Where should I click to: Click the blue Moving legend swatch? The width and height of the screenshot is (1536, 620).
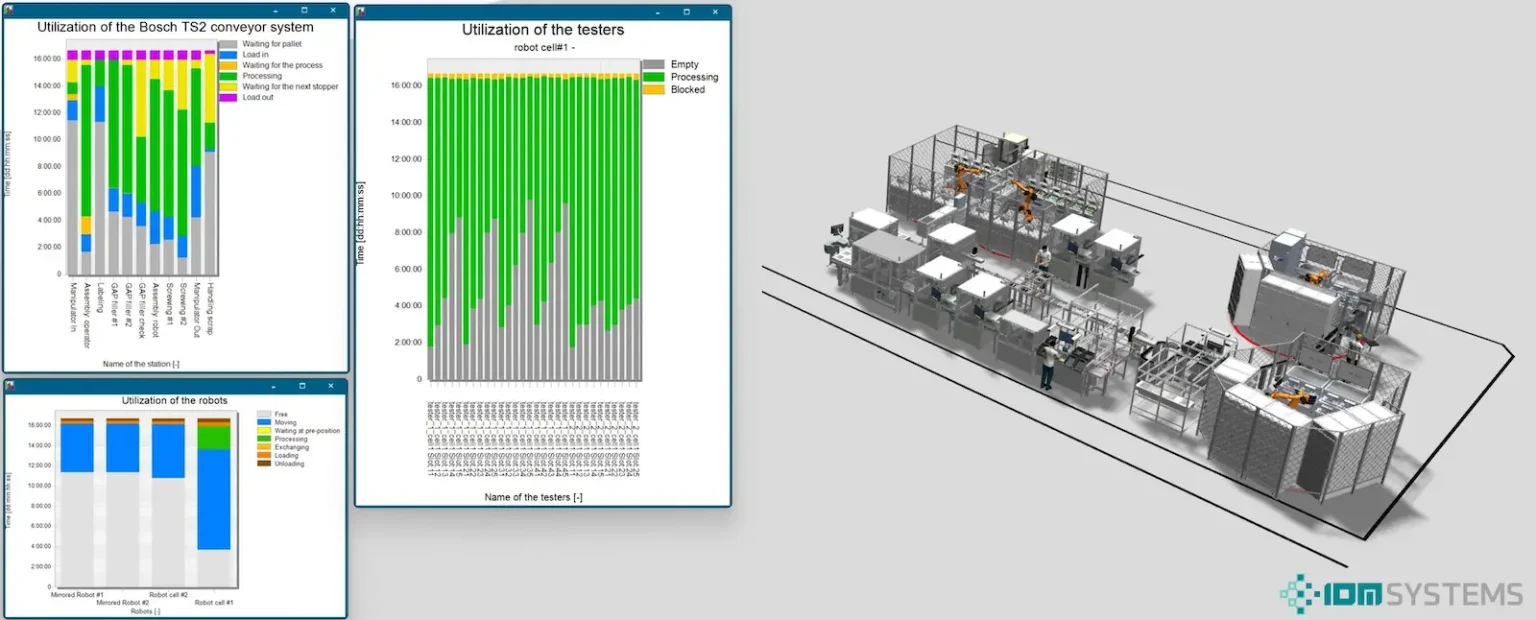coord(265,422)
